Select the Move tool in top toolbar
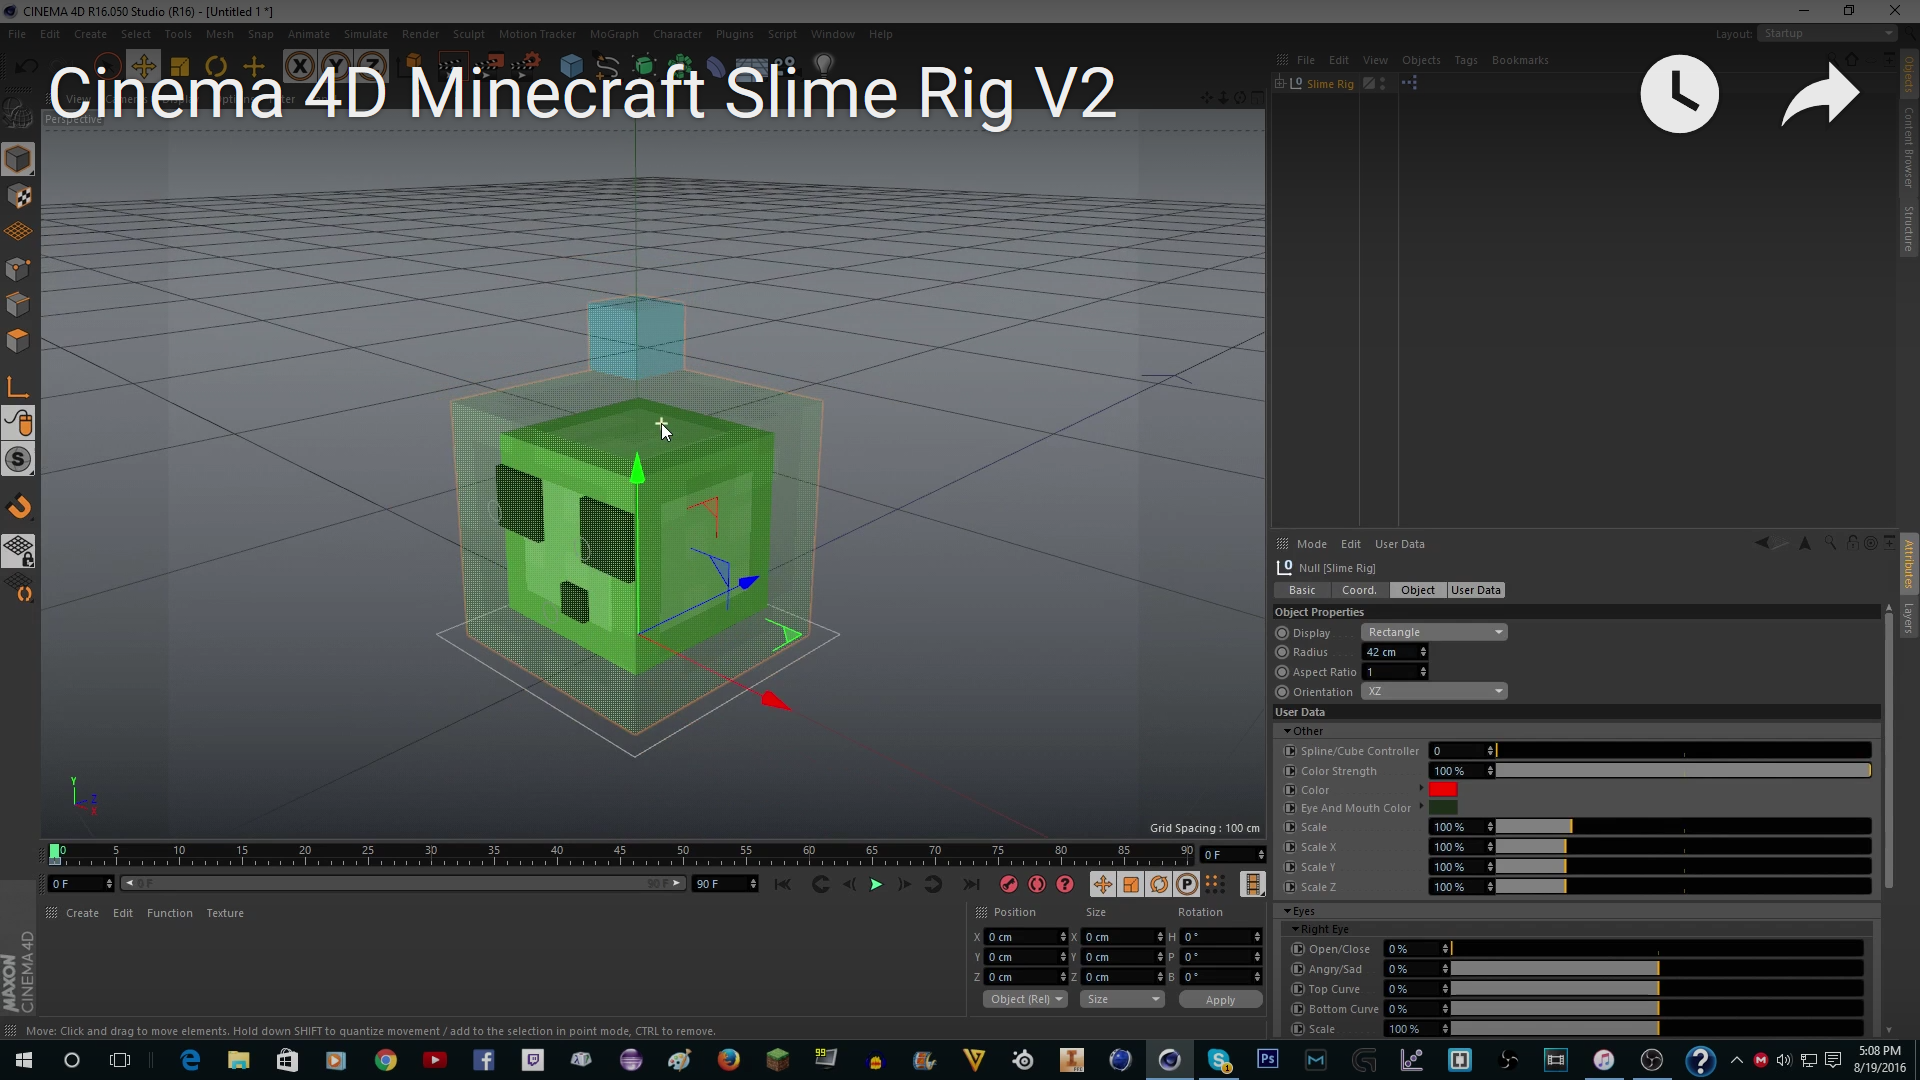The image size is (1920, 1080). 143,67
